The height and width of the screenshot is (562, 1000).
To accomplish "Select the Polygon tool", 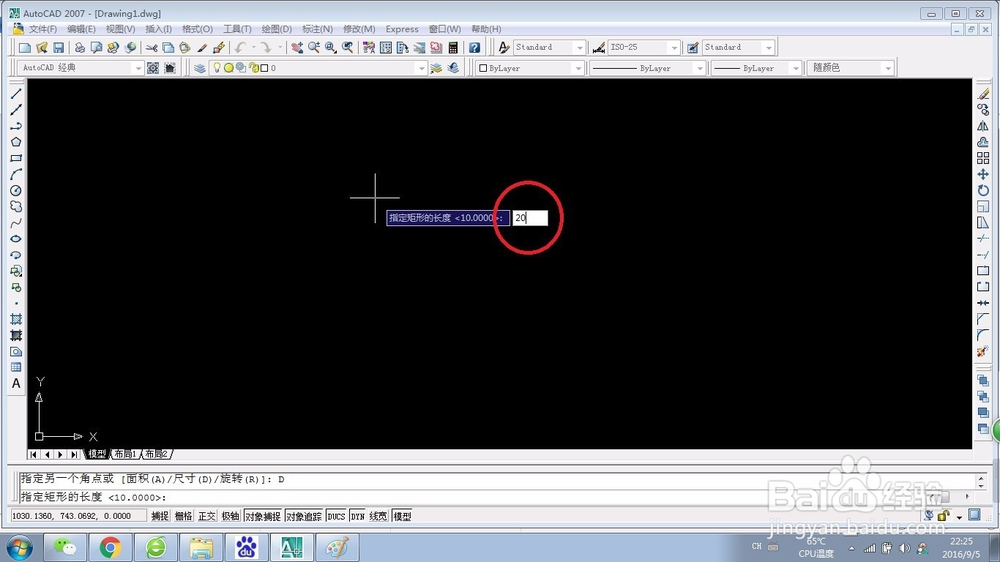I will click(x=16, y=142).
